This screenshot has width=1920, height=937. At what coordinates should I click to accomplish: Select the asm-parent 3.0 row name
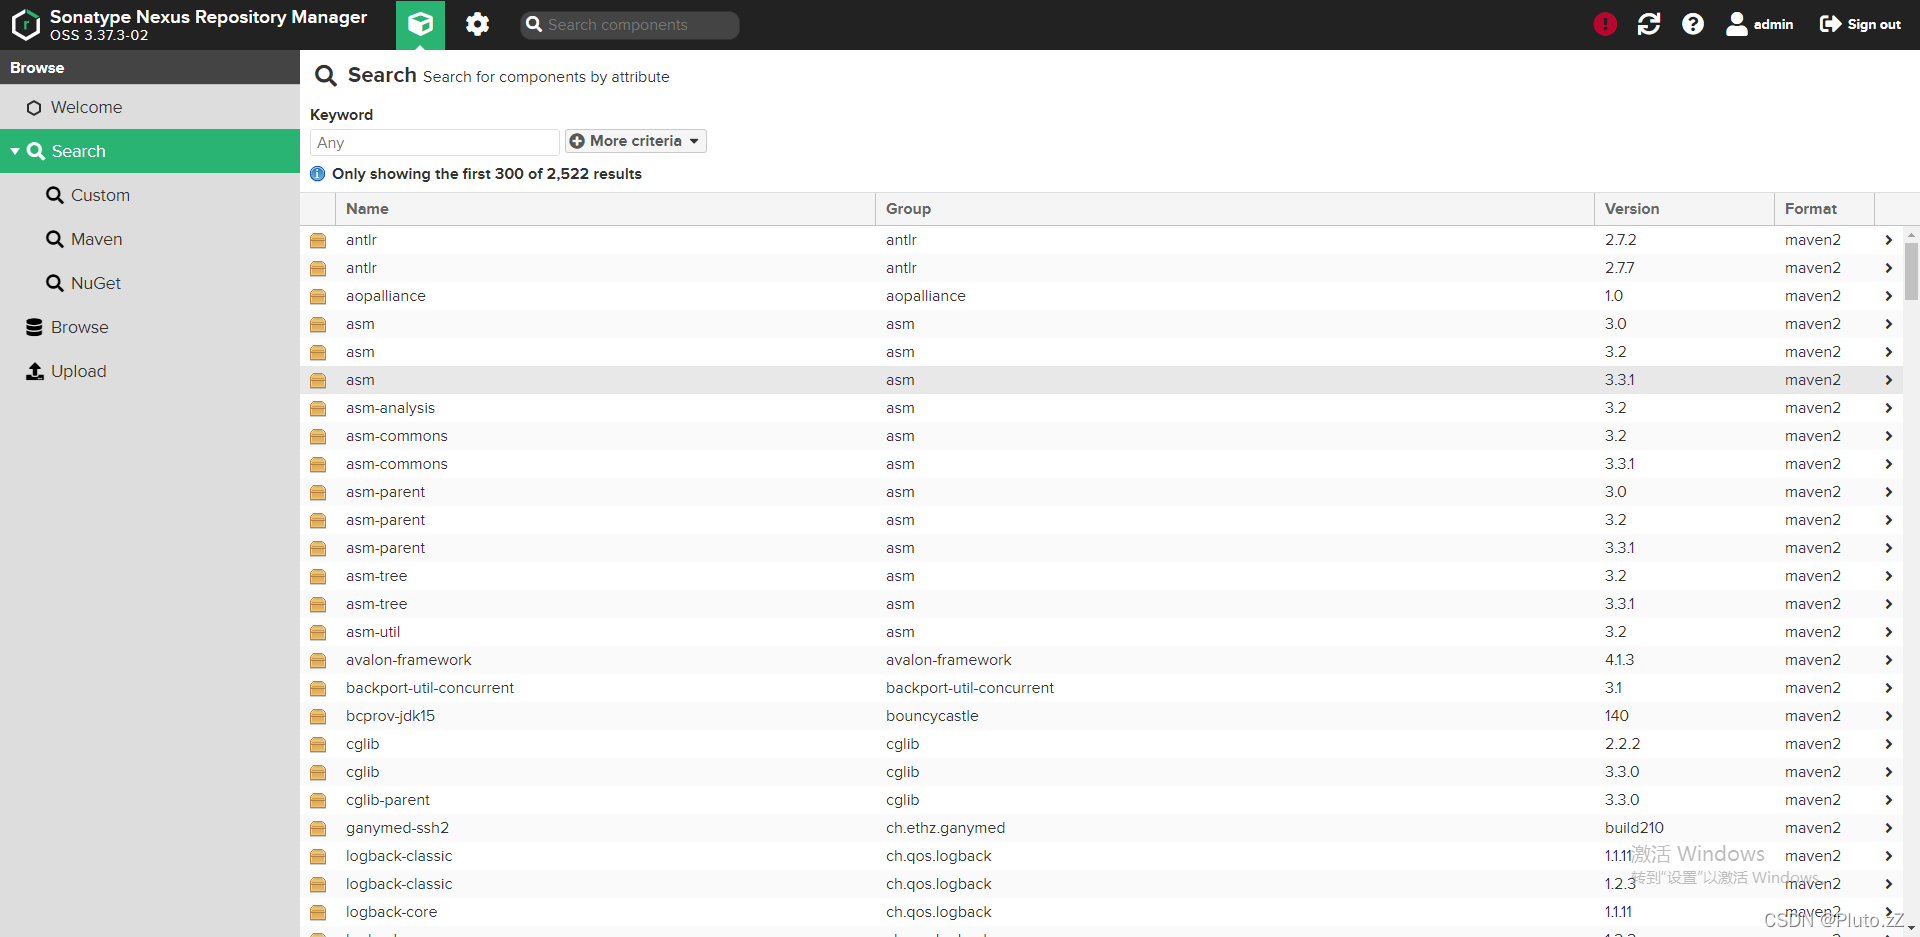(x=385, y=492)
